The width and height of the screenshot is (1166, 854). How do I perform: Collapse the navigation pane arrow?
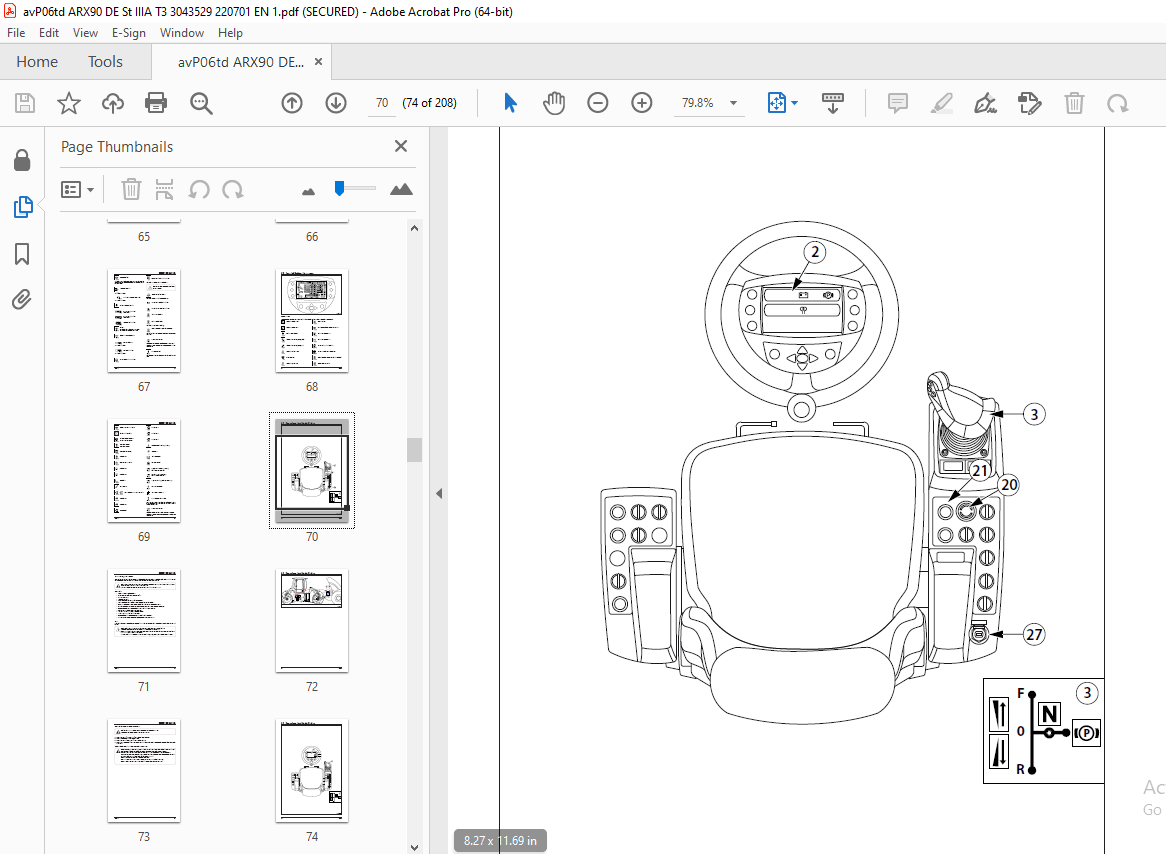(x=439, y=493)
